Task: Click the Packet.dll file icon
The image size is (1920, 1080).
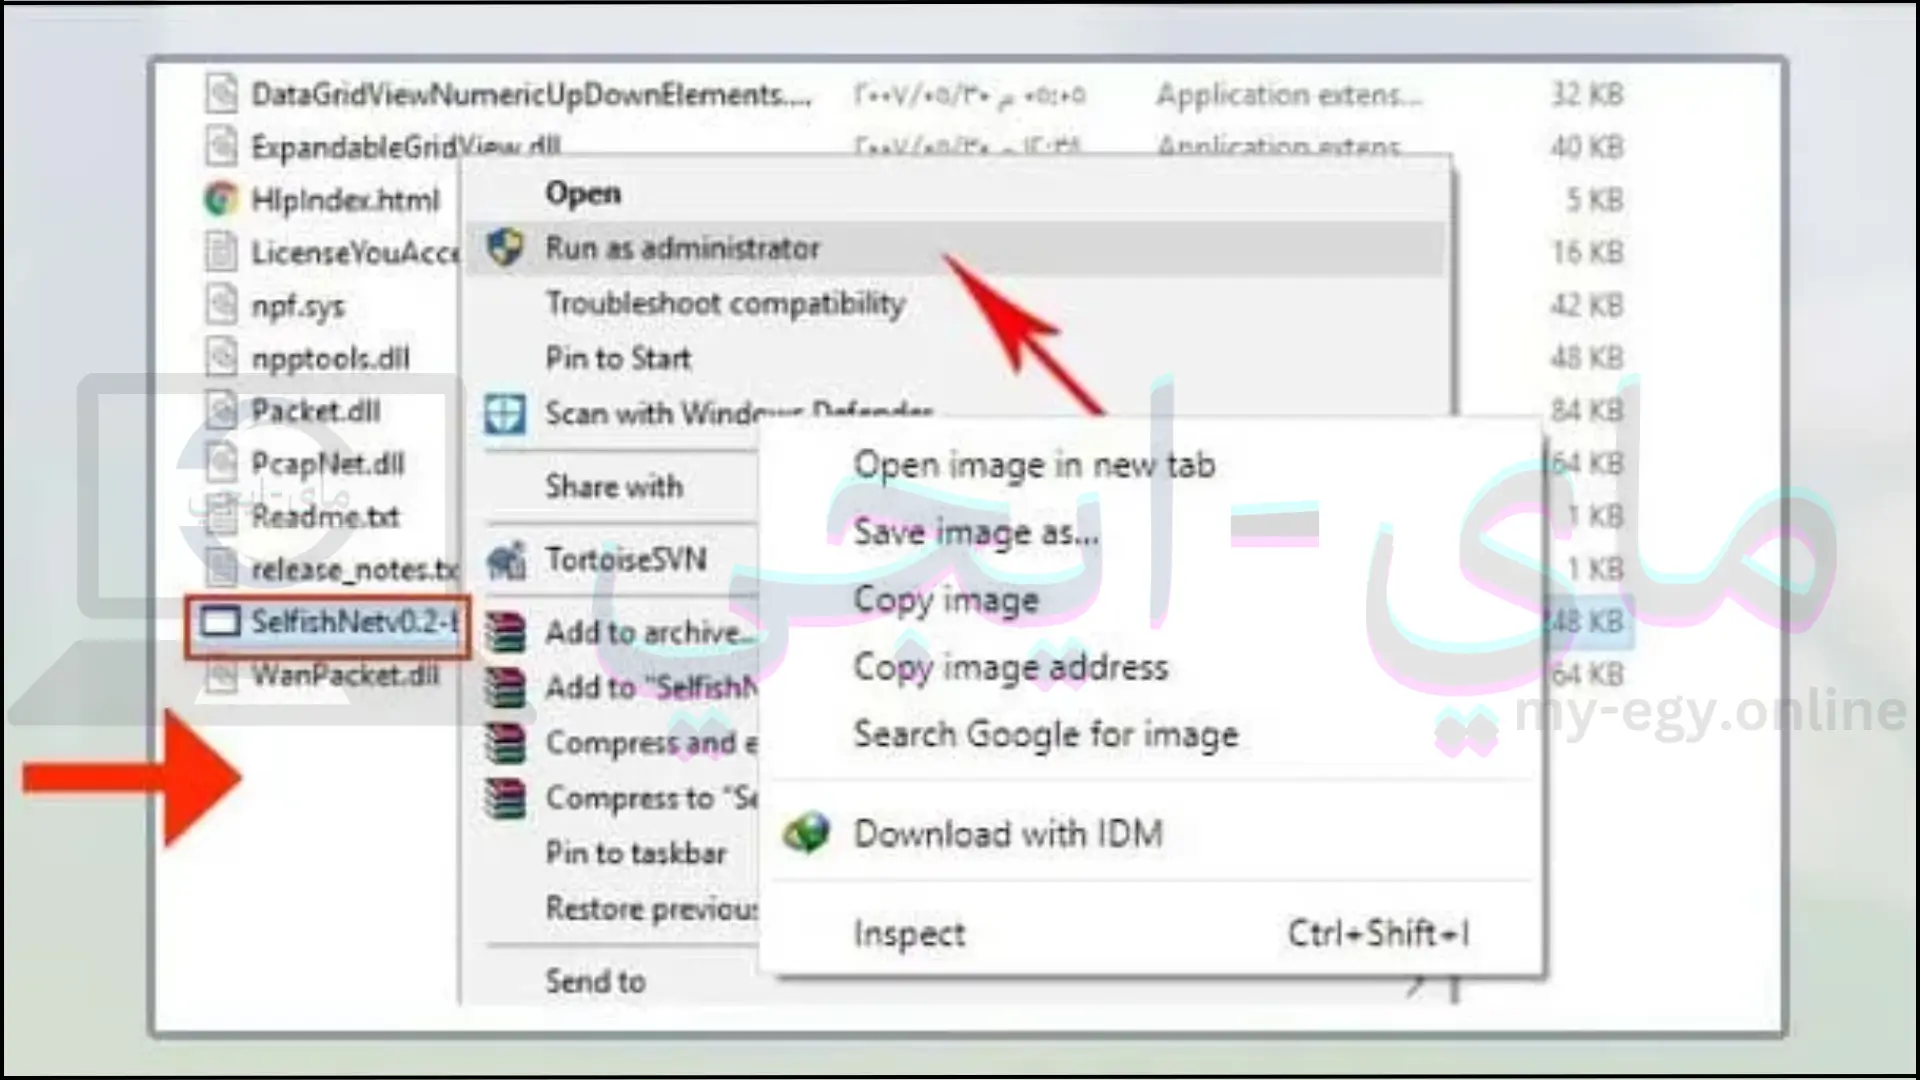Action: point(221,410)
